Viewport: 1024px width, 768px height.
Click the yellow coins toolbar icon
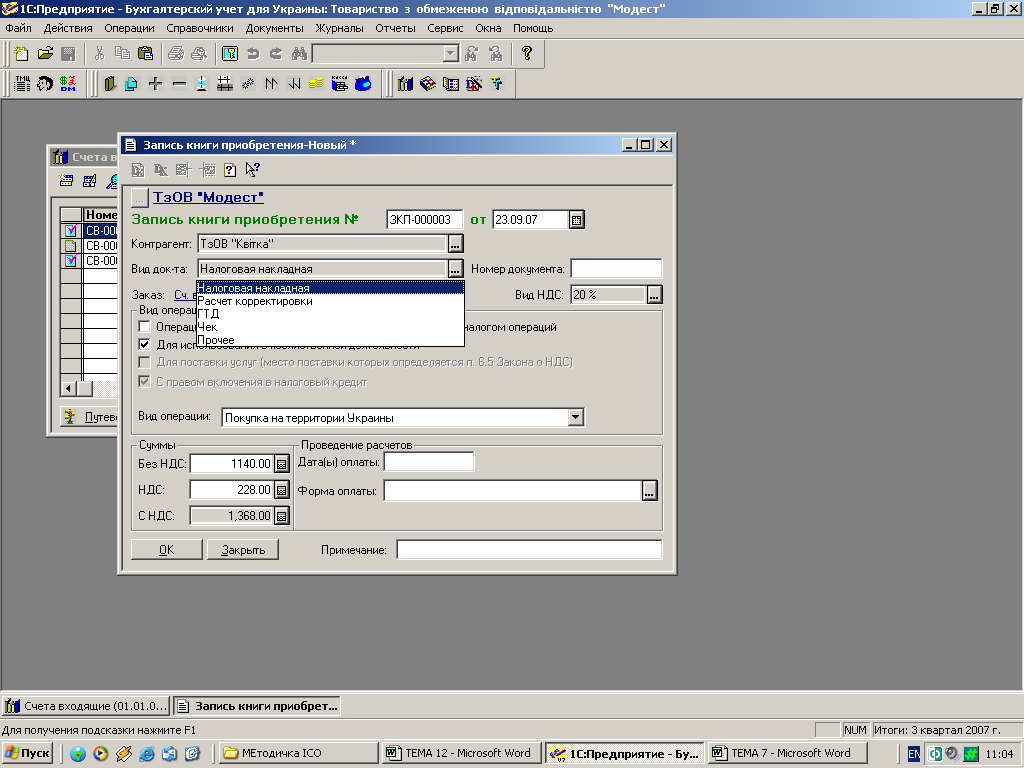(x=317, y=84)
